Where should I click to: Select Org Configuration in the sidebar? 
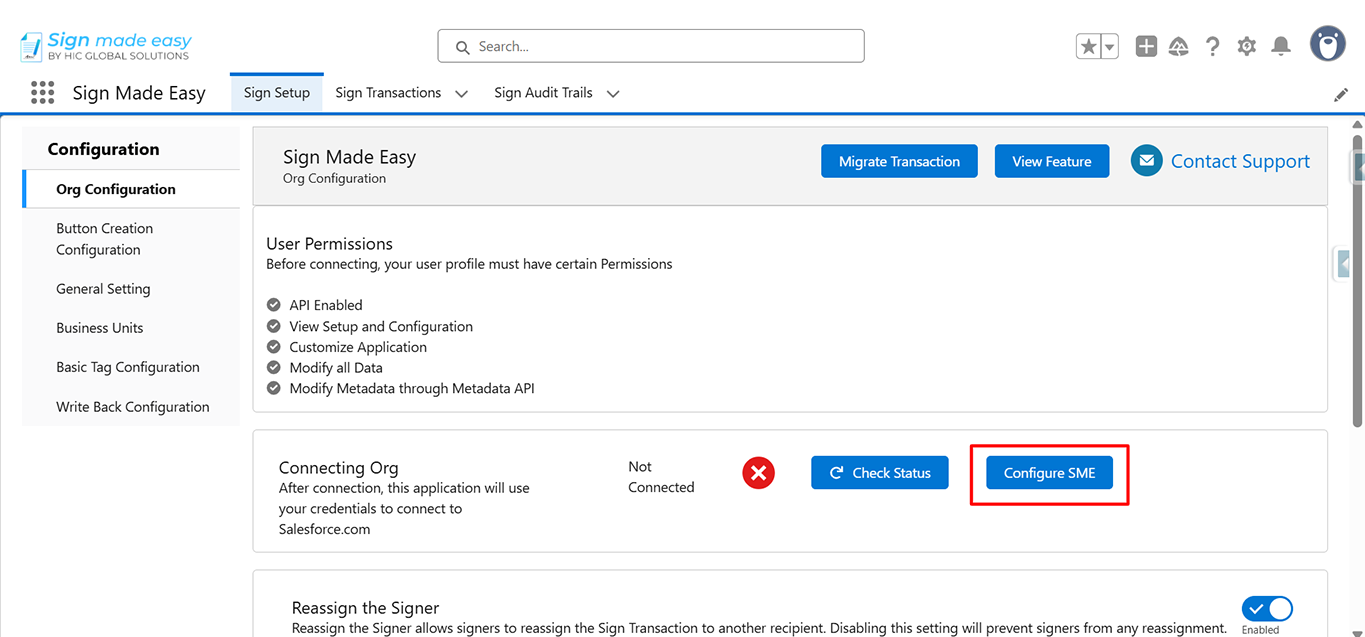coord(131,189)
